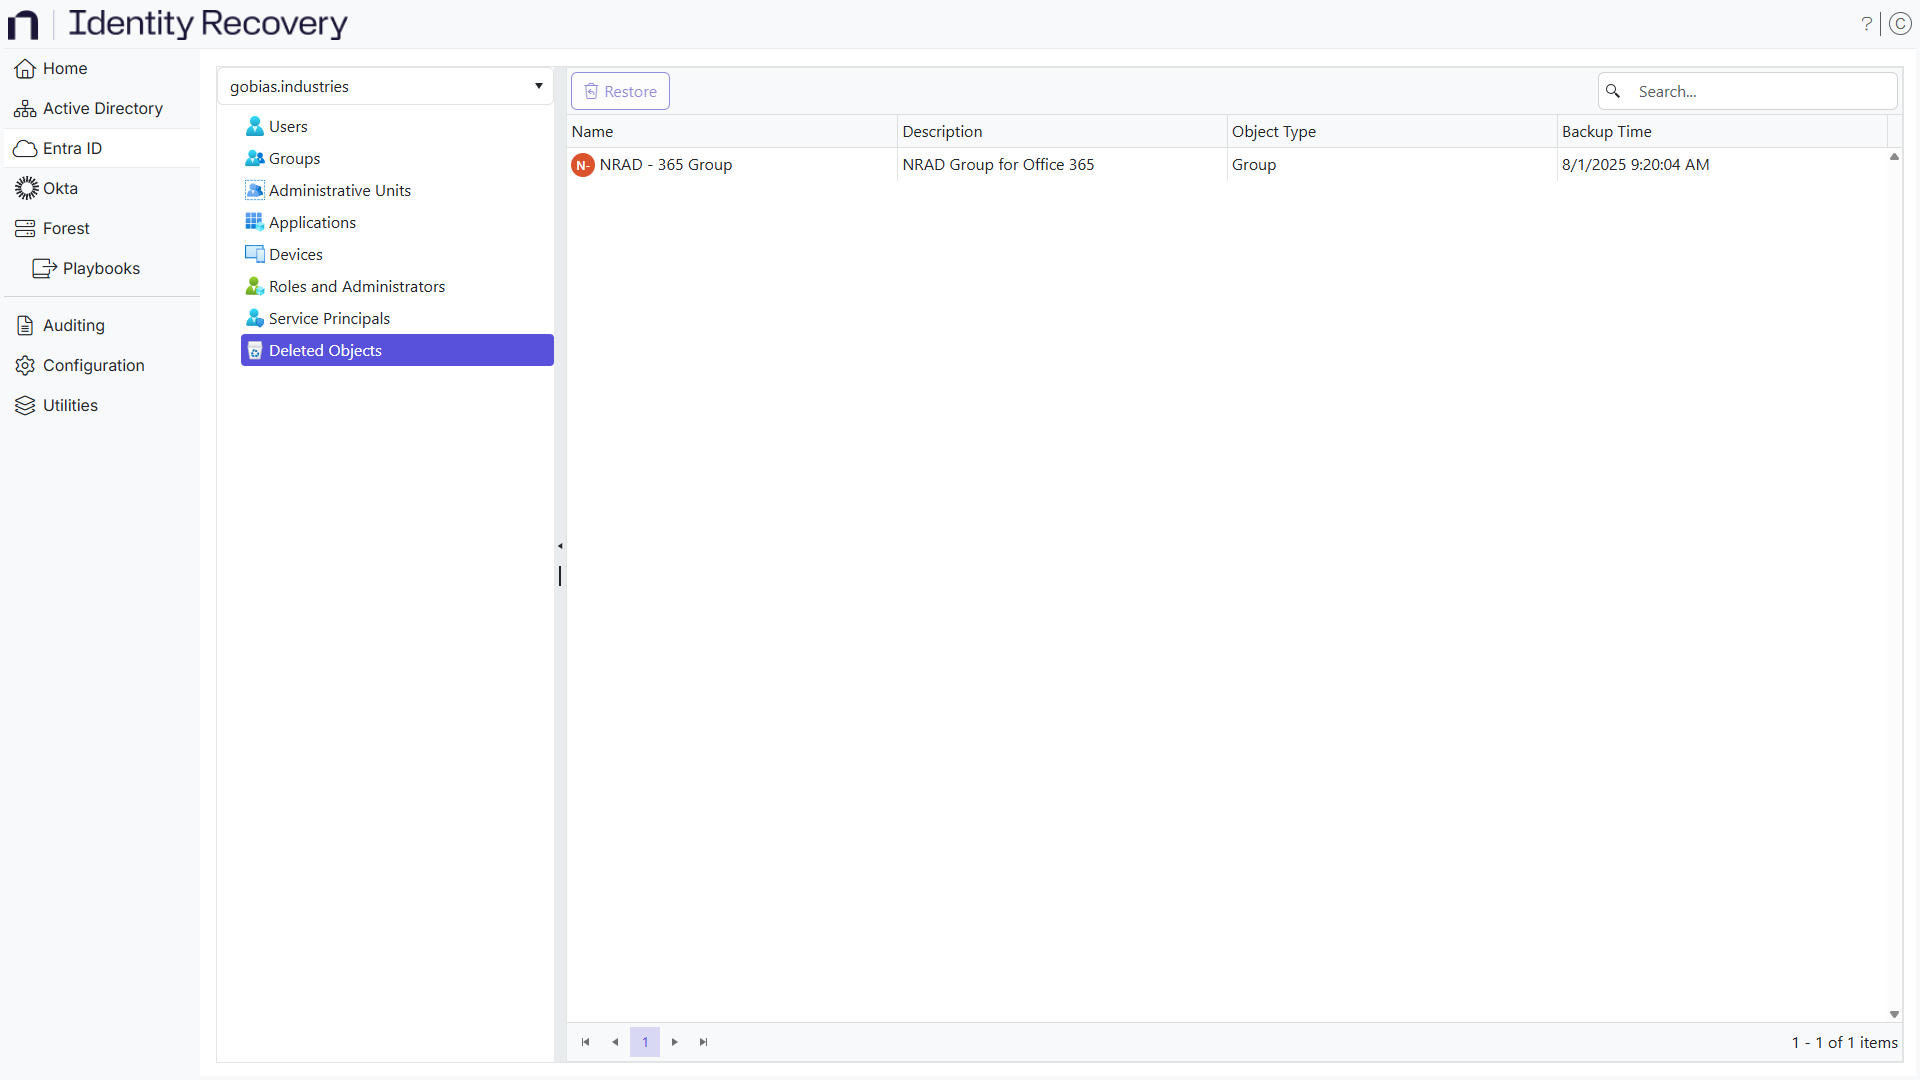The image size is (1920, 1080).
Task: Navigate to Deleted Objects
Action: click(326, 350)
